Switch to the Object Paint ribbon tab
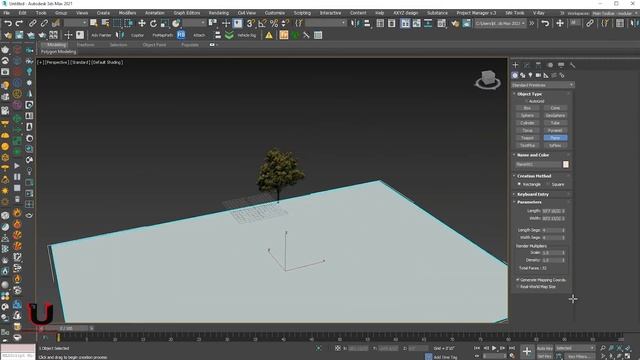Viewport: 640px width, 360px height. 154,45
